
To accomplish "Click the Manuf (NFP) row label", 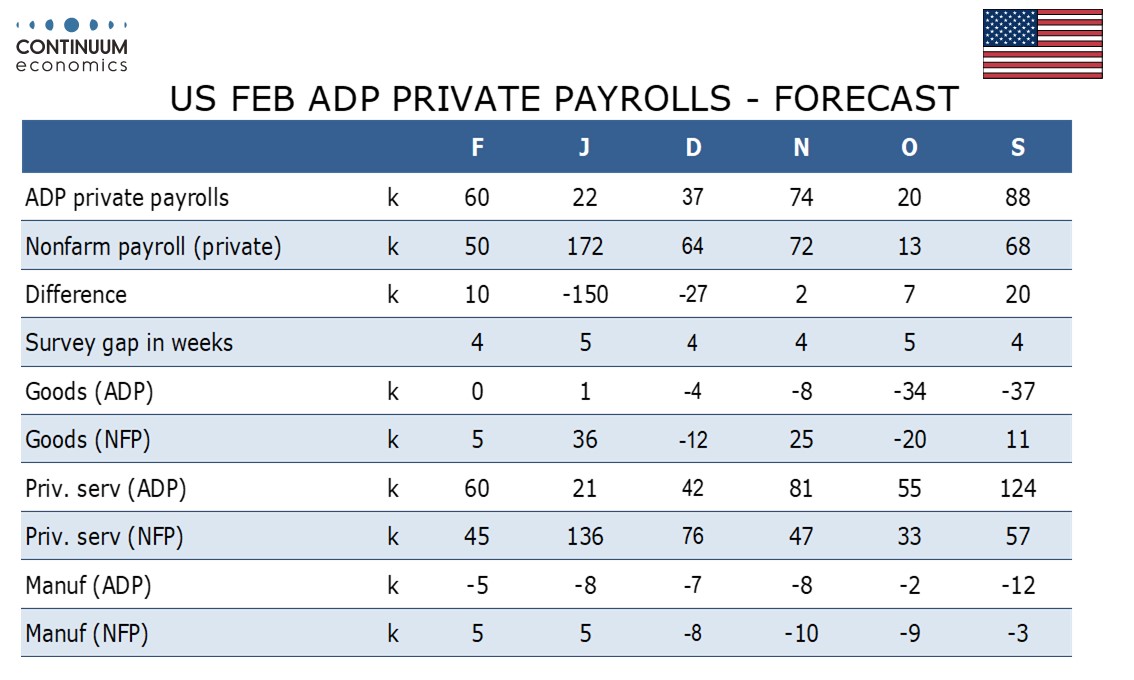I will (87, 633).
